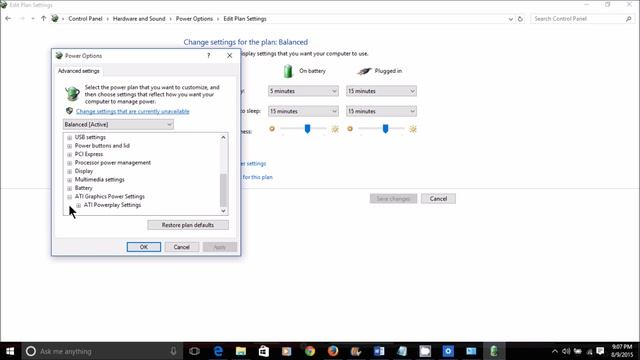Show hidden system tray icons
The height and width of the screenshot is (360, 640).
pos(555,351)
